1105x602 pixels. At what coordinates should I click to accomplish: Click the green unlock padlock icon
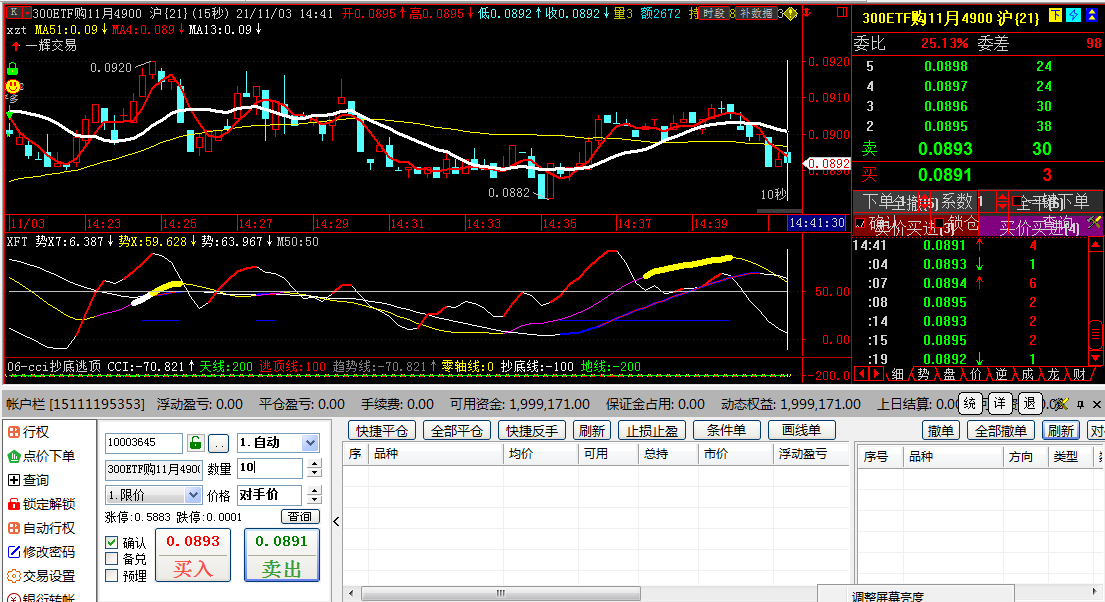pos(196,443)
